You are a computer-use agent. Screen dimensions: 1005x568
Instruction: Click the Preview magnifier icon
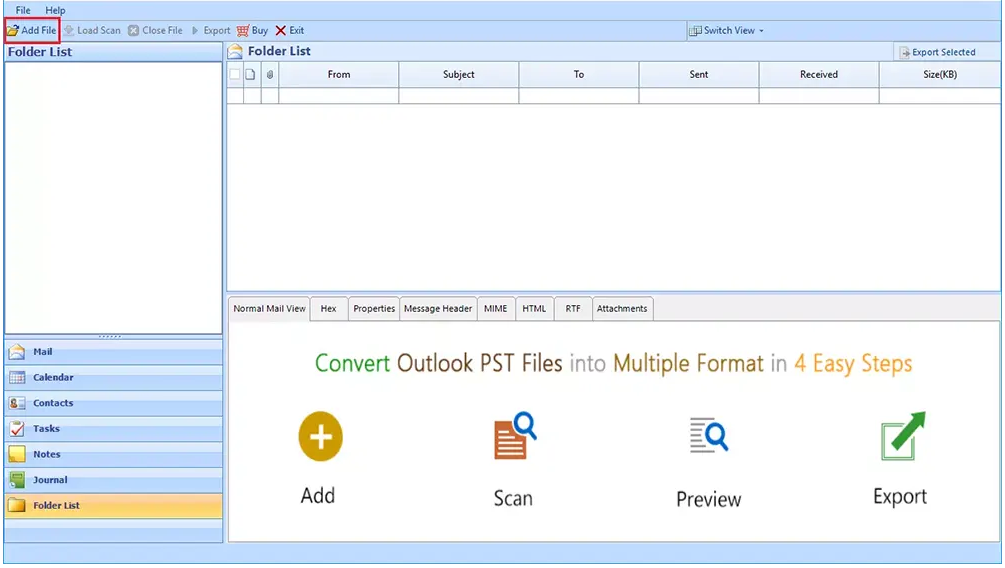pyautogui.click(x=709, y=436)
